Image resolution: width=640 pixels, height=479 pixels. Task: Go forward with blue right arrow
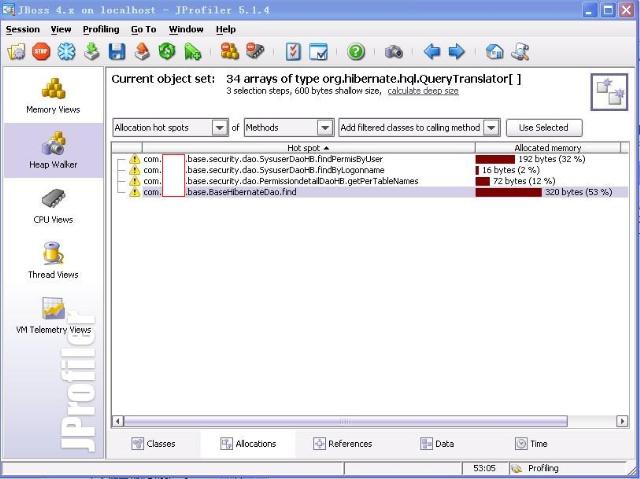[457, 52]
